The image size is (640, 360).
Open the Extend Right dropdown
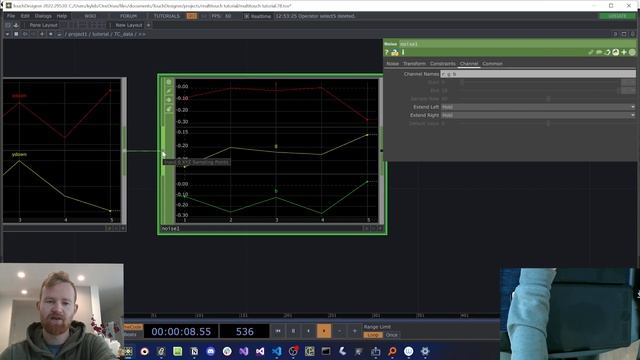point(538,115)
